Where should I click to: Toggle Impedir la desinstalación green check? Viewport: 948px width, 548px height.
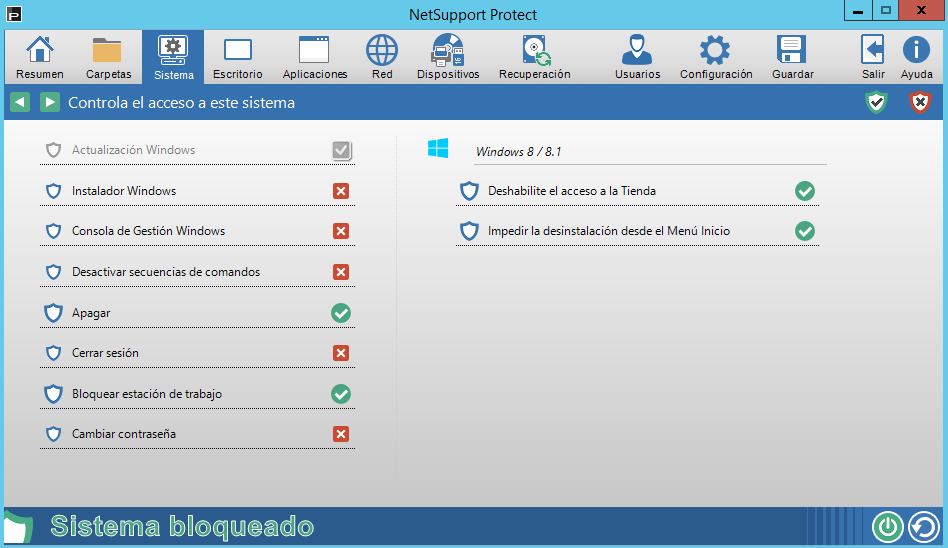point(805,231)
